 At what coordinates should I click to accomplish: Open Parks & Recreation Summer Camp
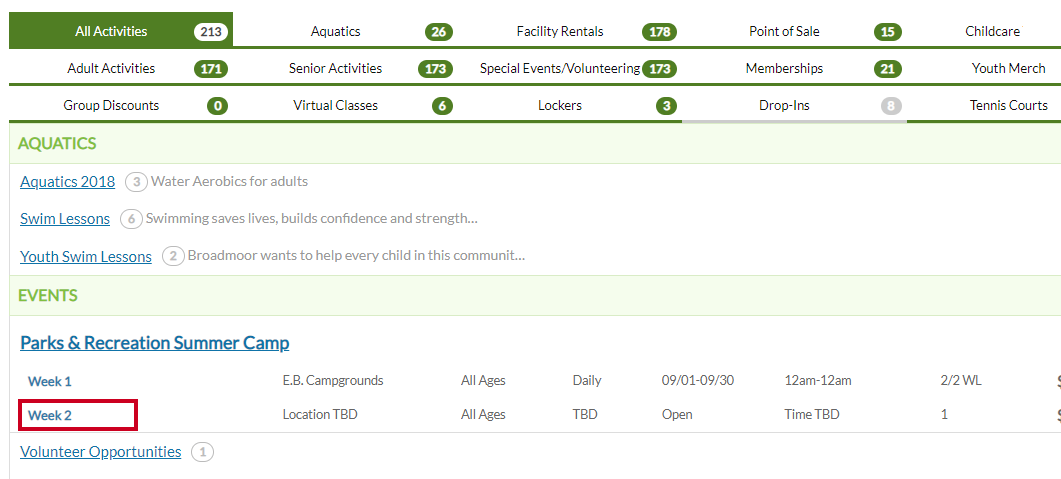pyautogui.click(x=154, y=342)
